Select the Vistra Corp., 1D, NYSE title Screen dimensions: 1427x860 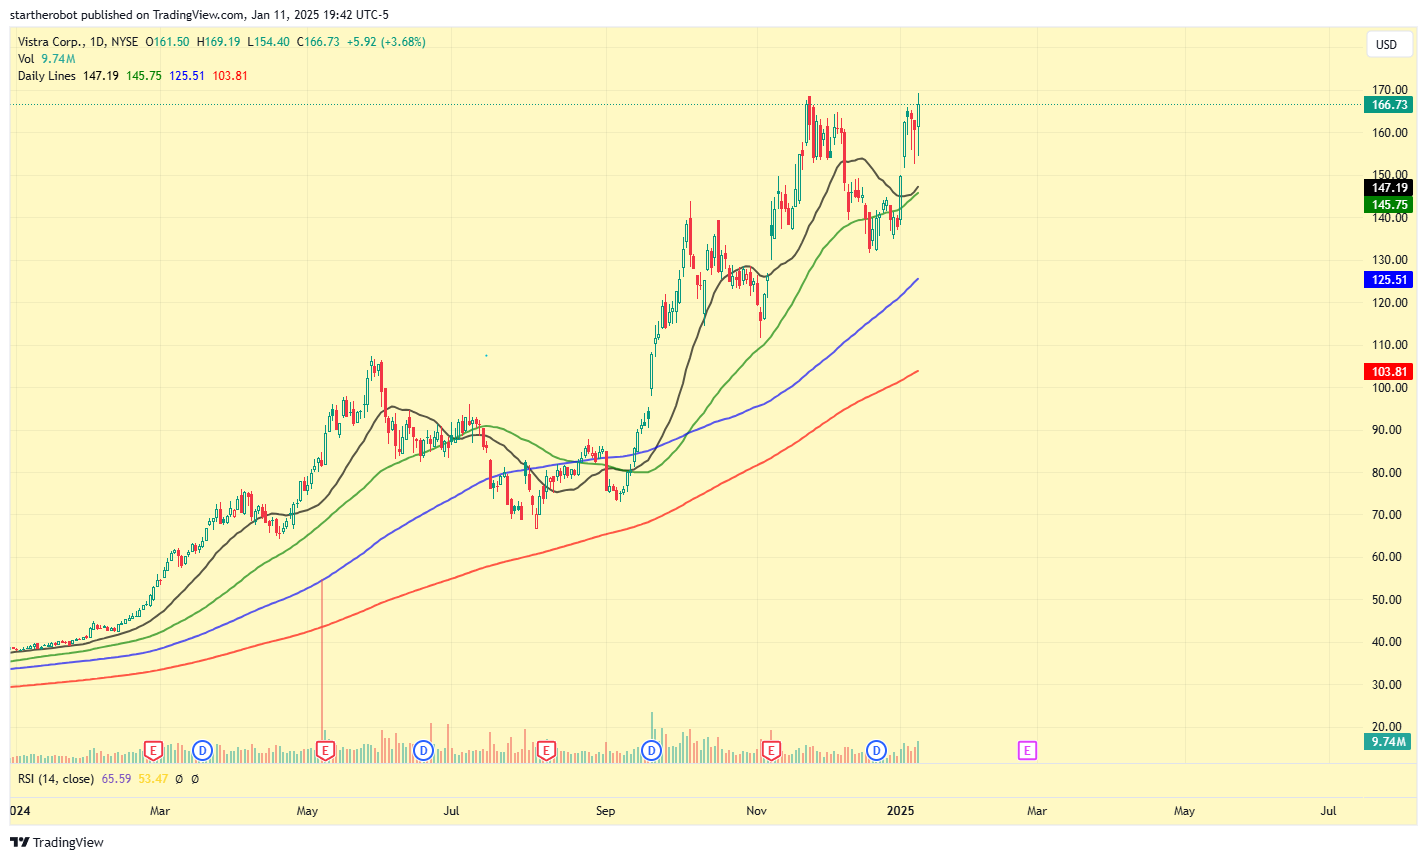pyautogui.click(x=78, y=42)
